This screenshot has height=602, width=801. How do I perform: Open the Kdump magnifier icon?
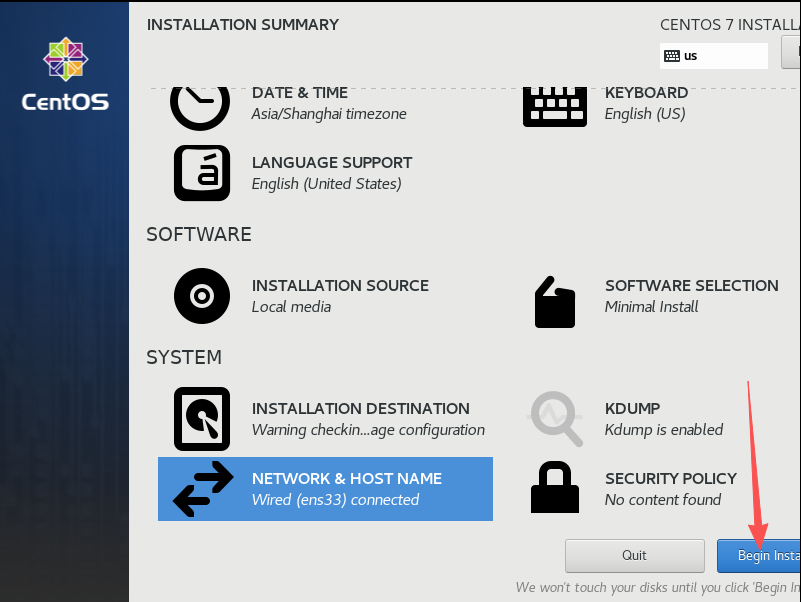point(555,419)
